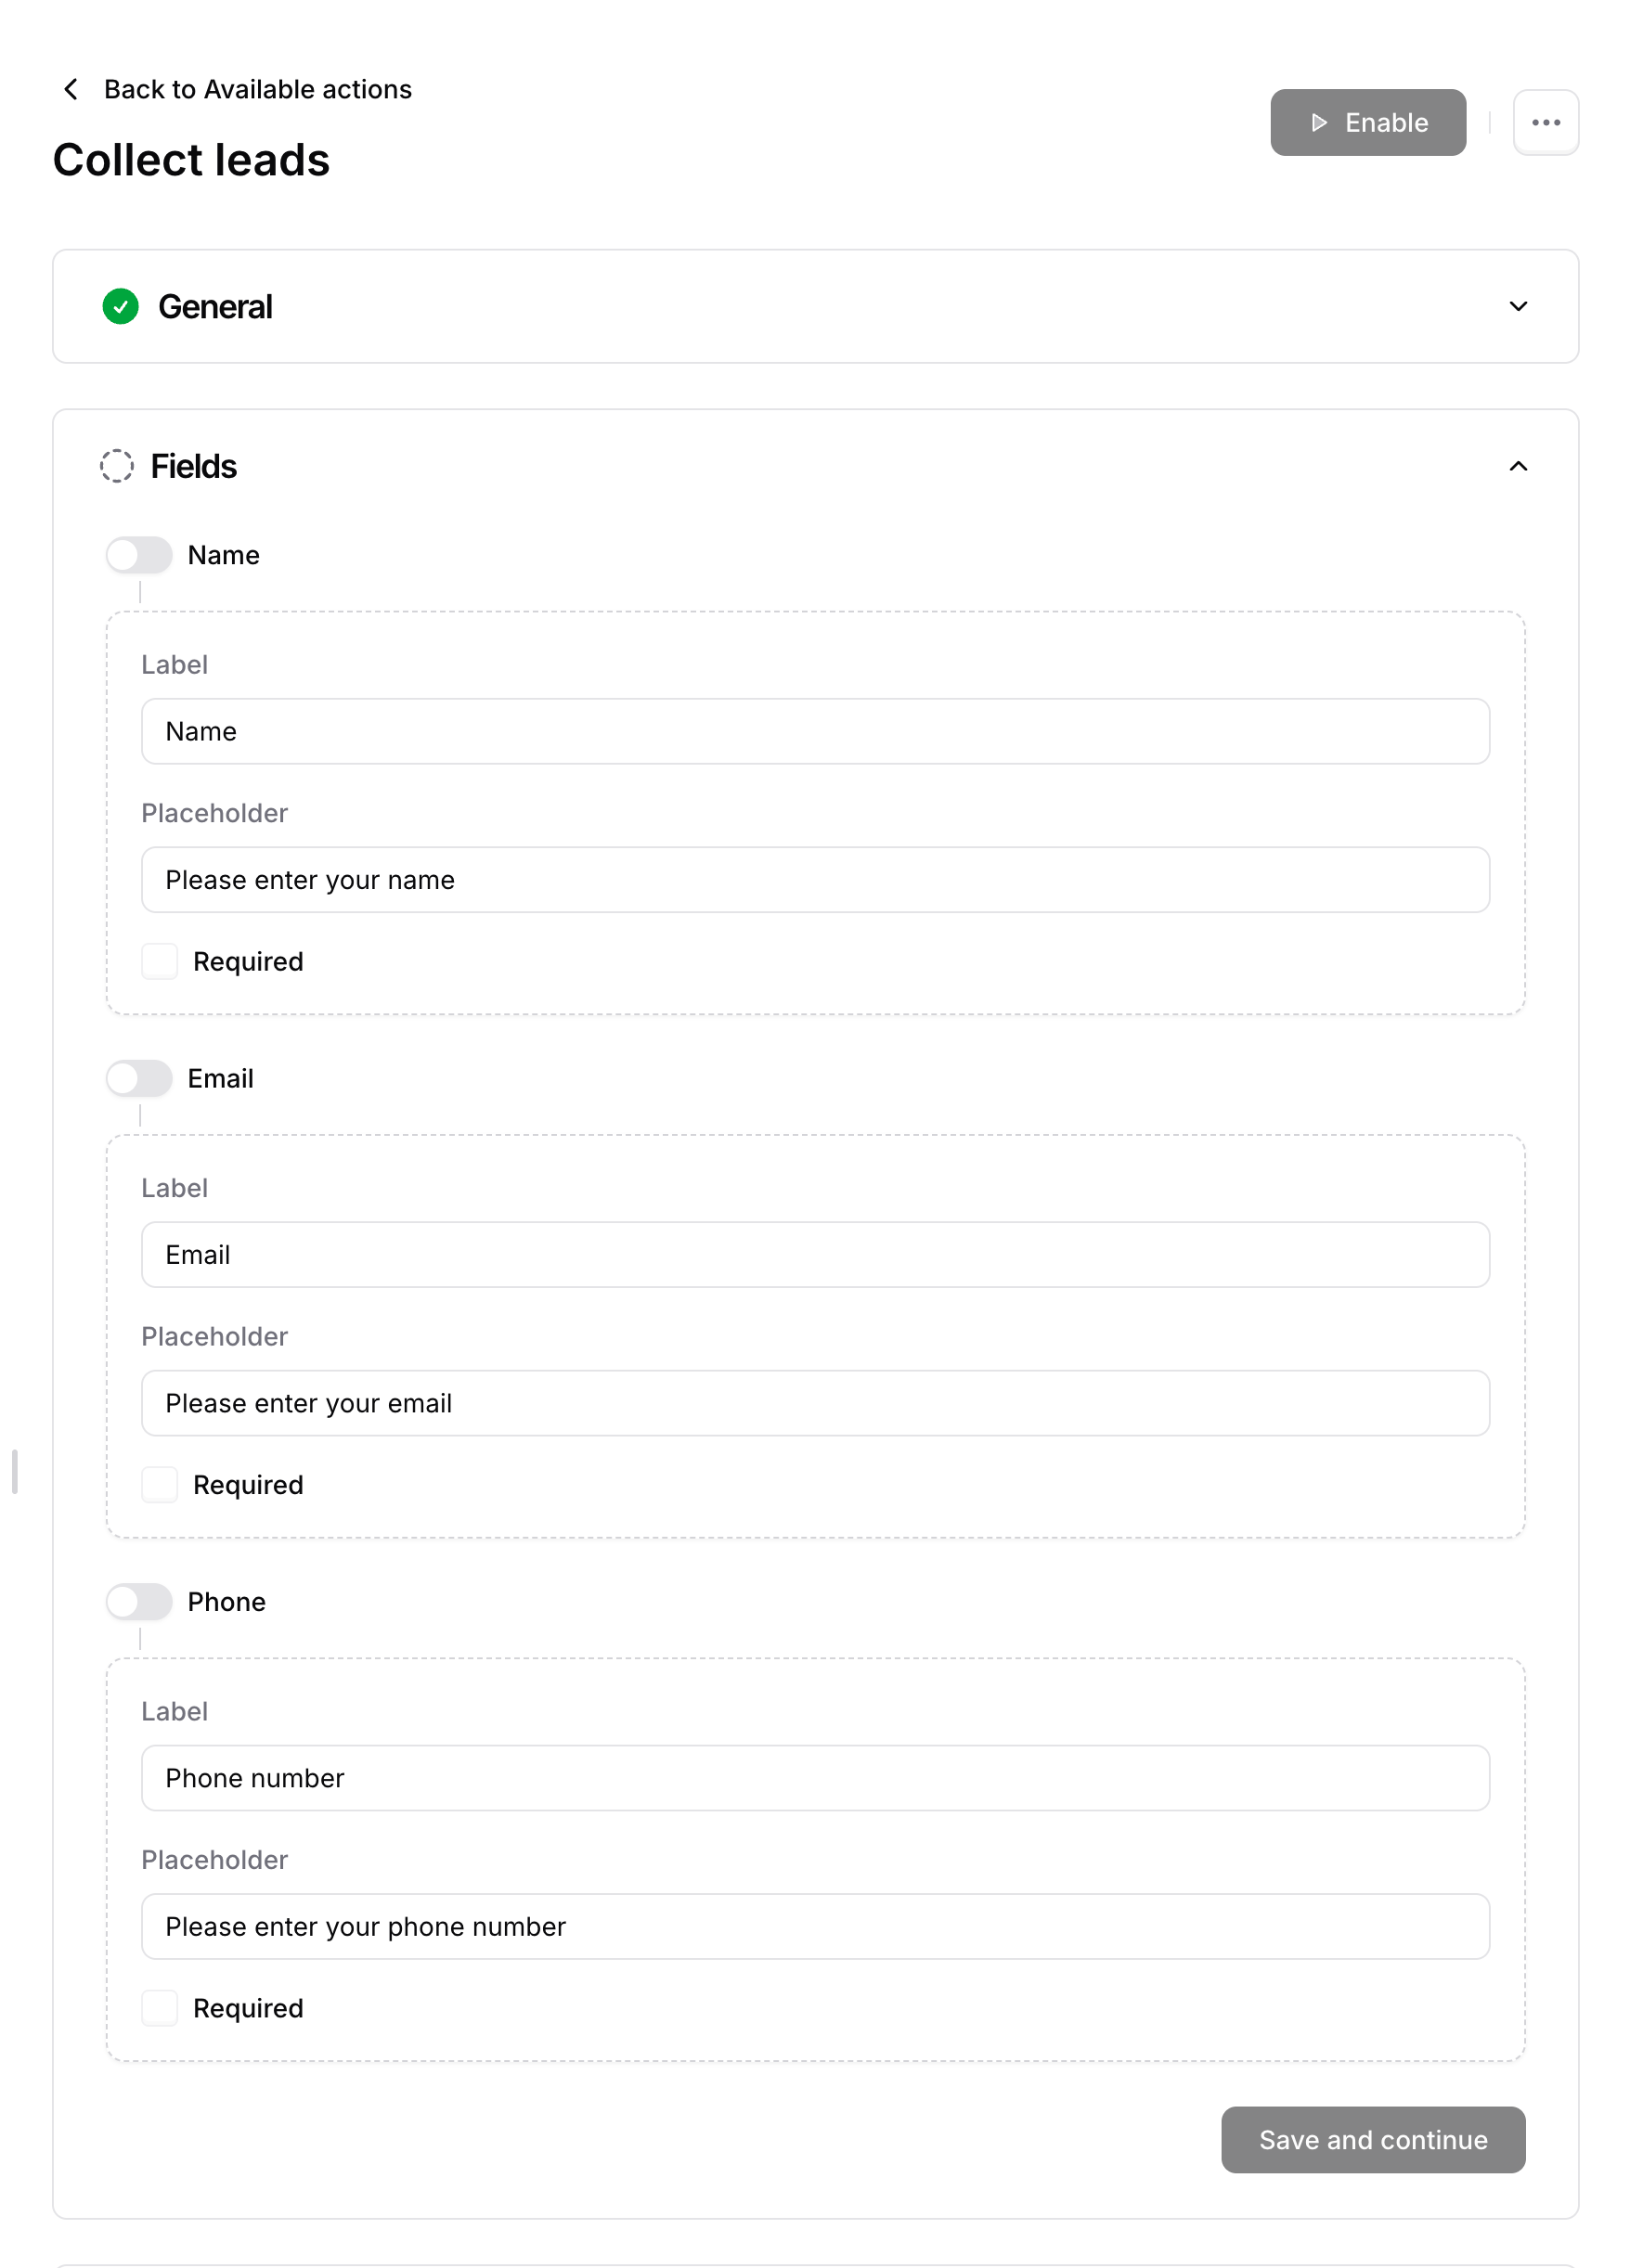Image resolution: width=1630 pixels, height=2268 pixels.
Task: Click the dashed circle icon beside Fields
Action: (117, 466)
